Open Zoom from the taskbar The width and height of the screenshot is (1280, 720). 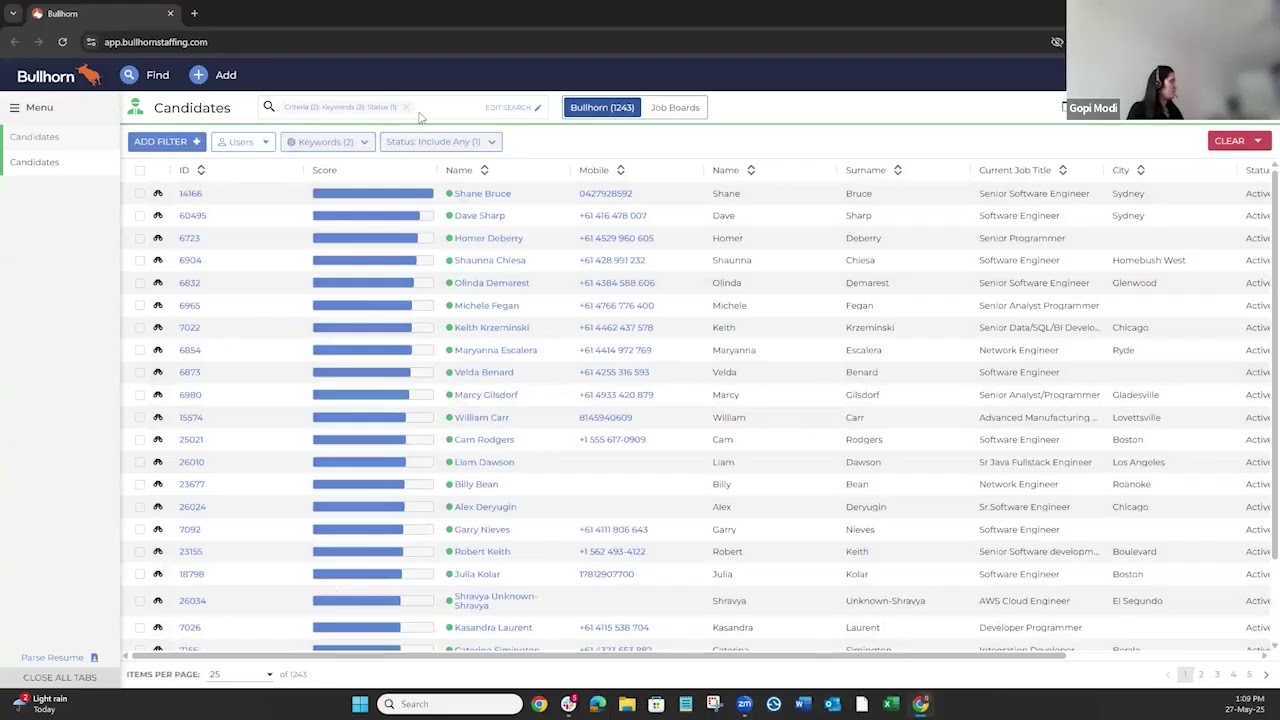click(x=744, y=704)
